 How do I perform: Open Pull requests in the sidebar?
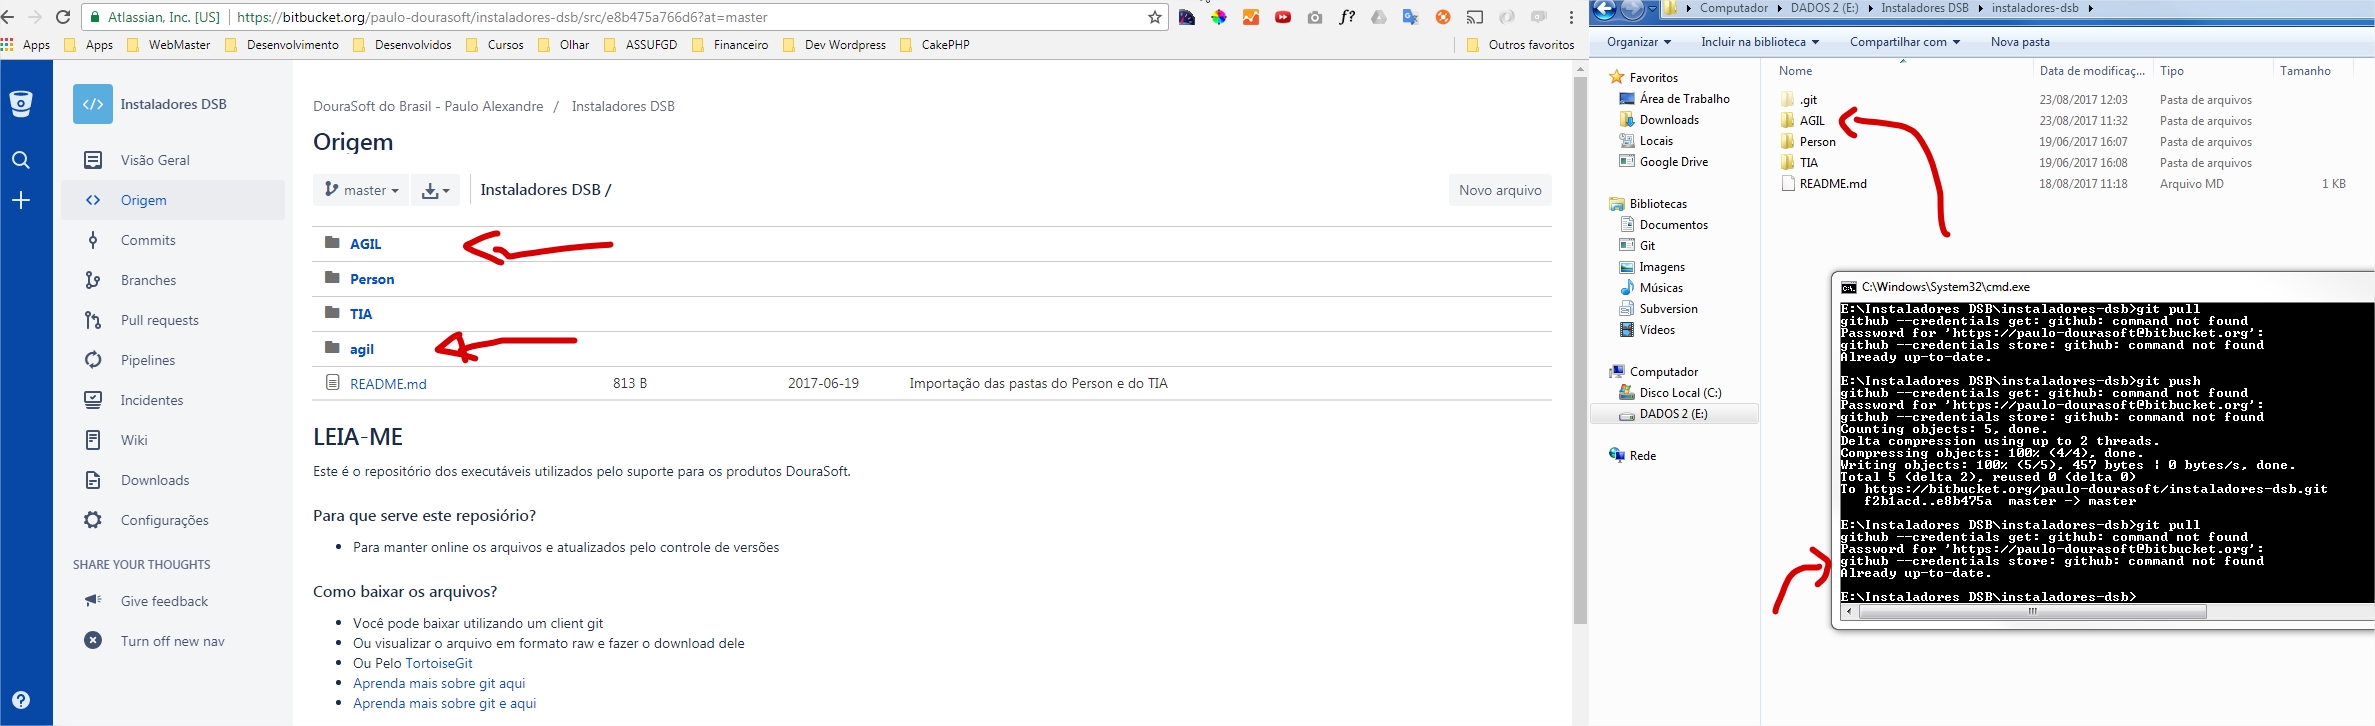(159, 320)
